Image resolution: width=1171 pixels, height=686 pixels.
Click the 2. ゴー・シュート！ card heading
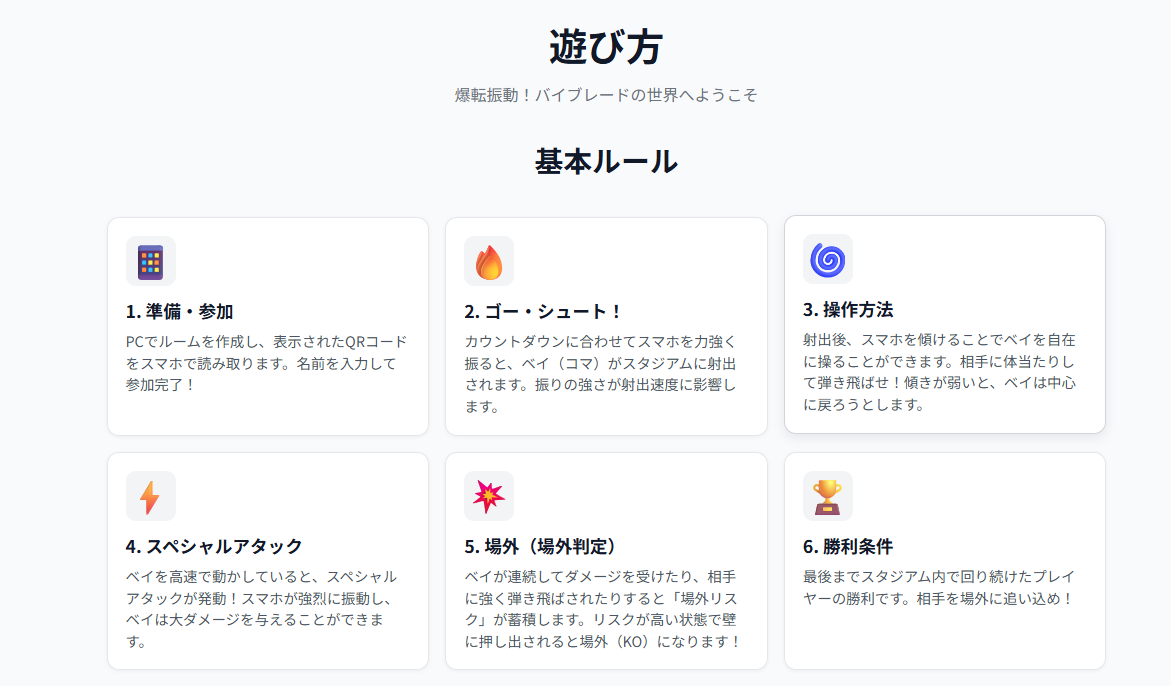click(x=544, y=312)
